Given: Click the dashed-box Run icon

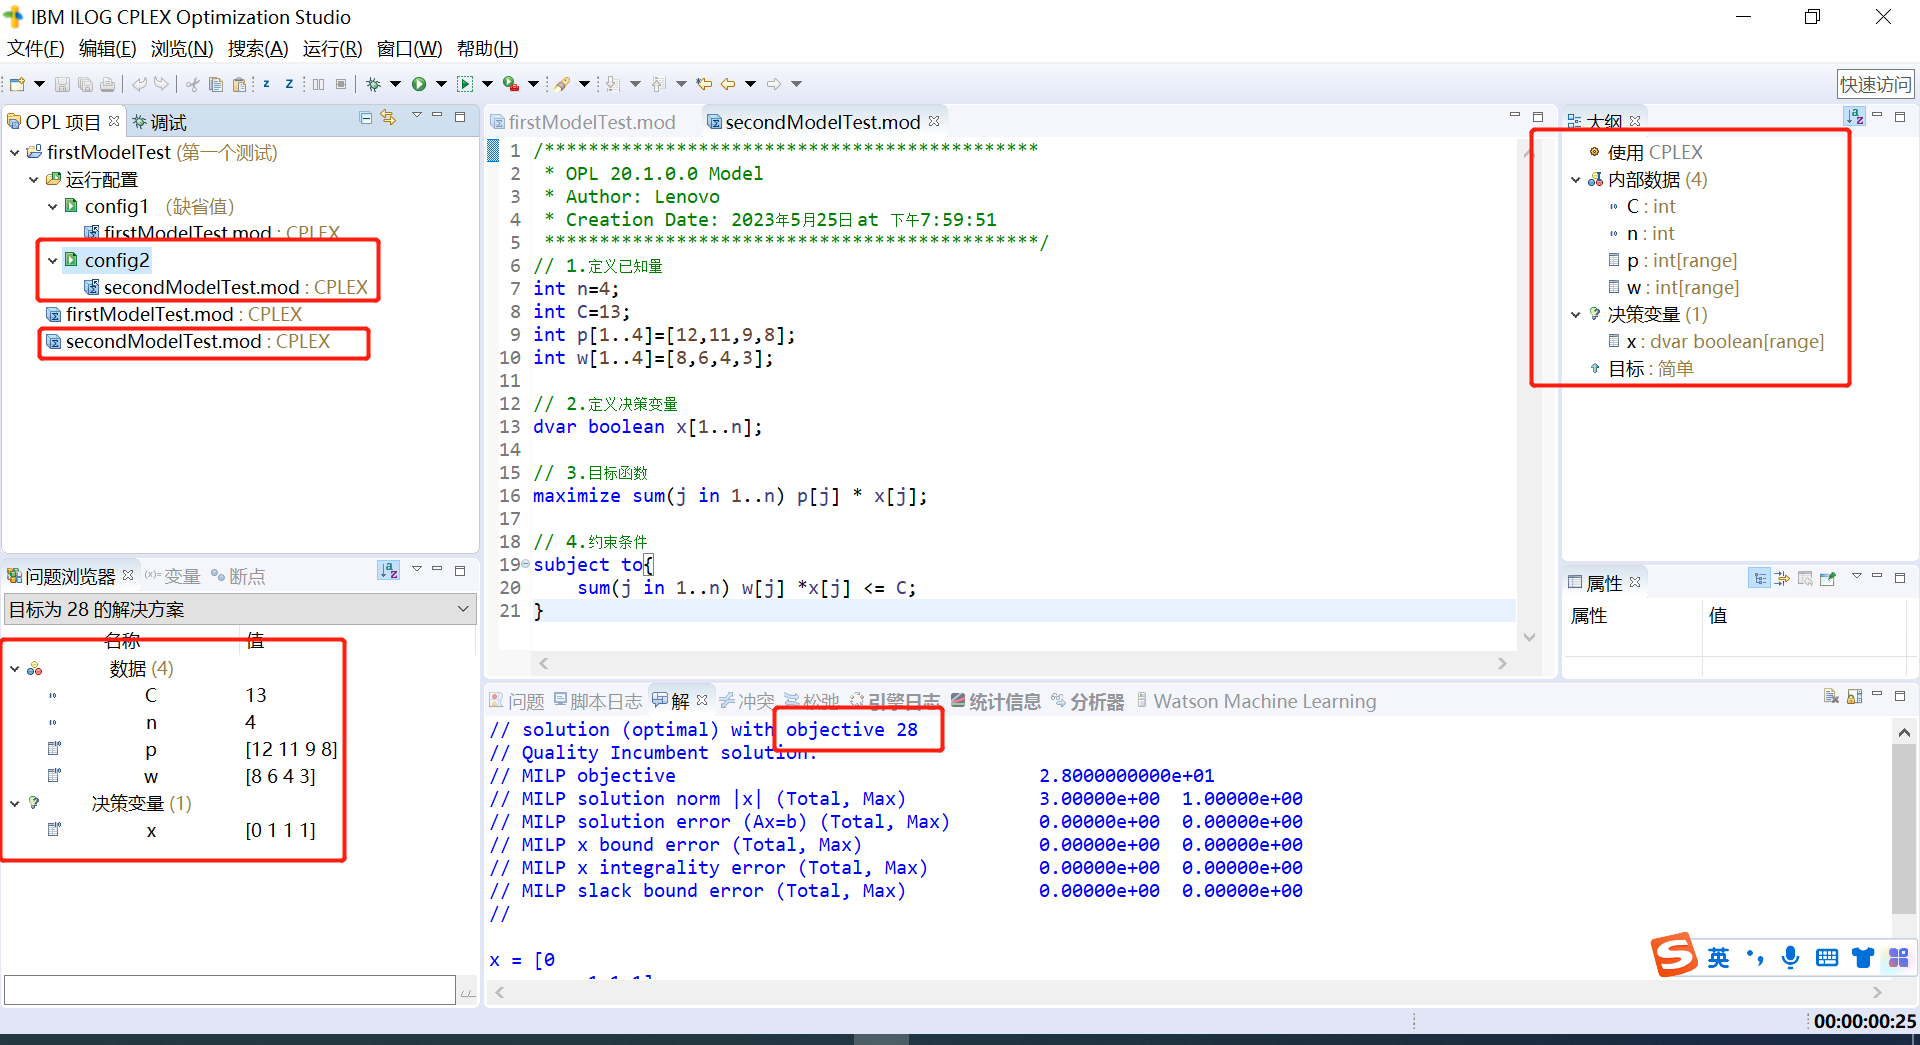Looking at the screenshot, I should 465,84.
